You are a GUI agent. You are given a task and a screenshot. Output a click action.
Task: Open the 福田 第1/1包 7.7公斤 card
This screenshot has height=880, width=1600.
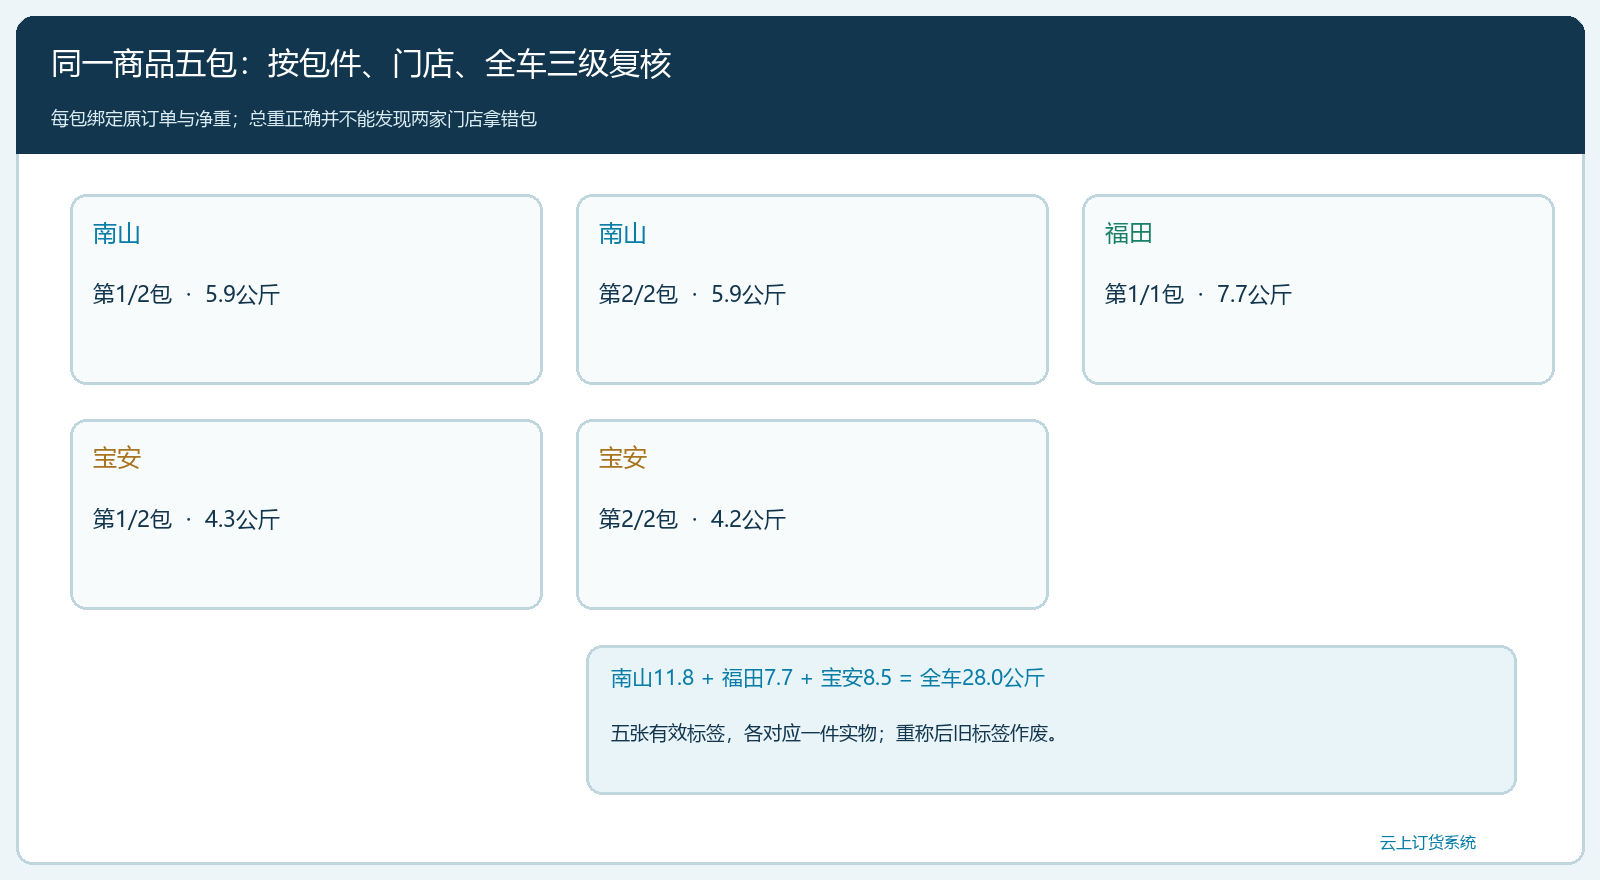click(x=1318, y=289)
